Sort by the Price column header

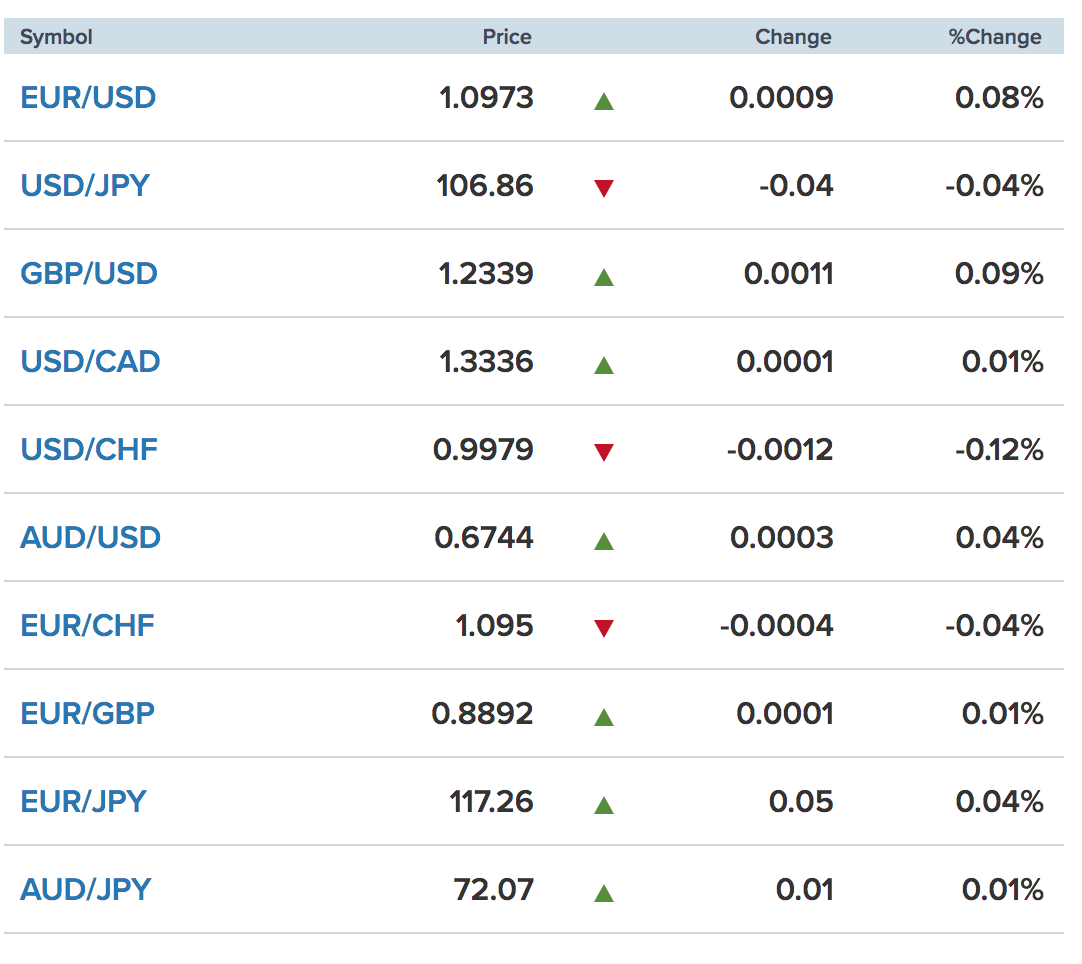coord(507,37)
